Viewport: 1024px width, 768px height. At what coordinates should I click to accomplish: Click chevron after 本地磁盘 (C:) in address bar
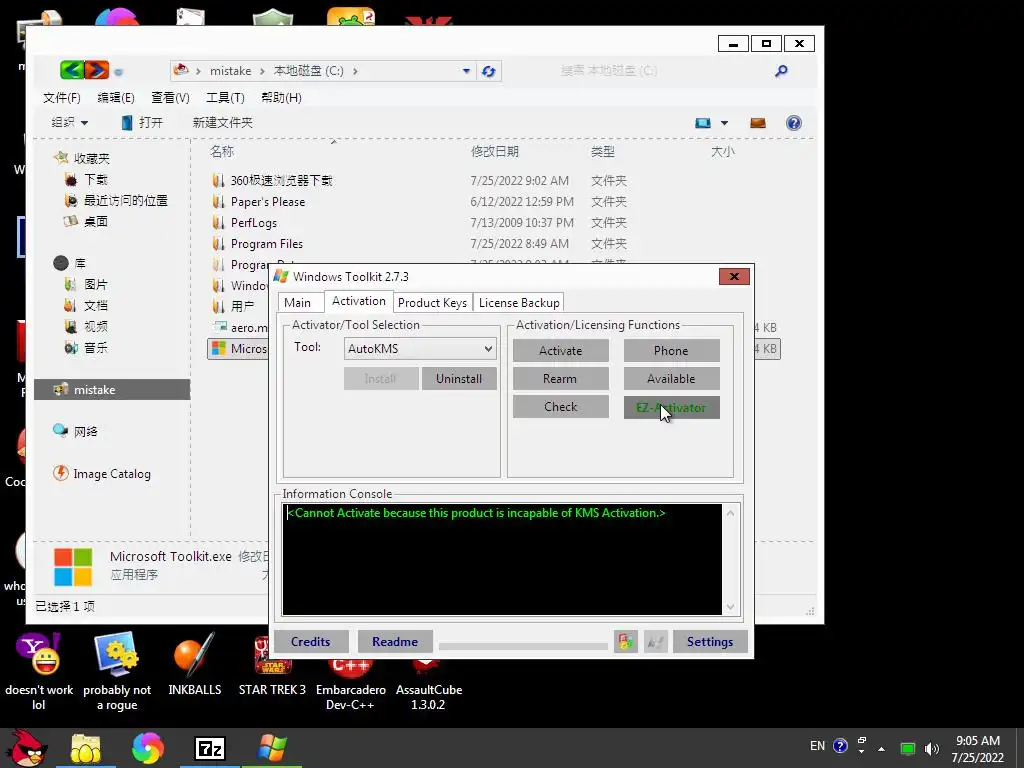click(355, 71)
